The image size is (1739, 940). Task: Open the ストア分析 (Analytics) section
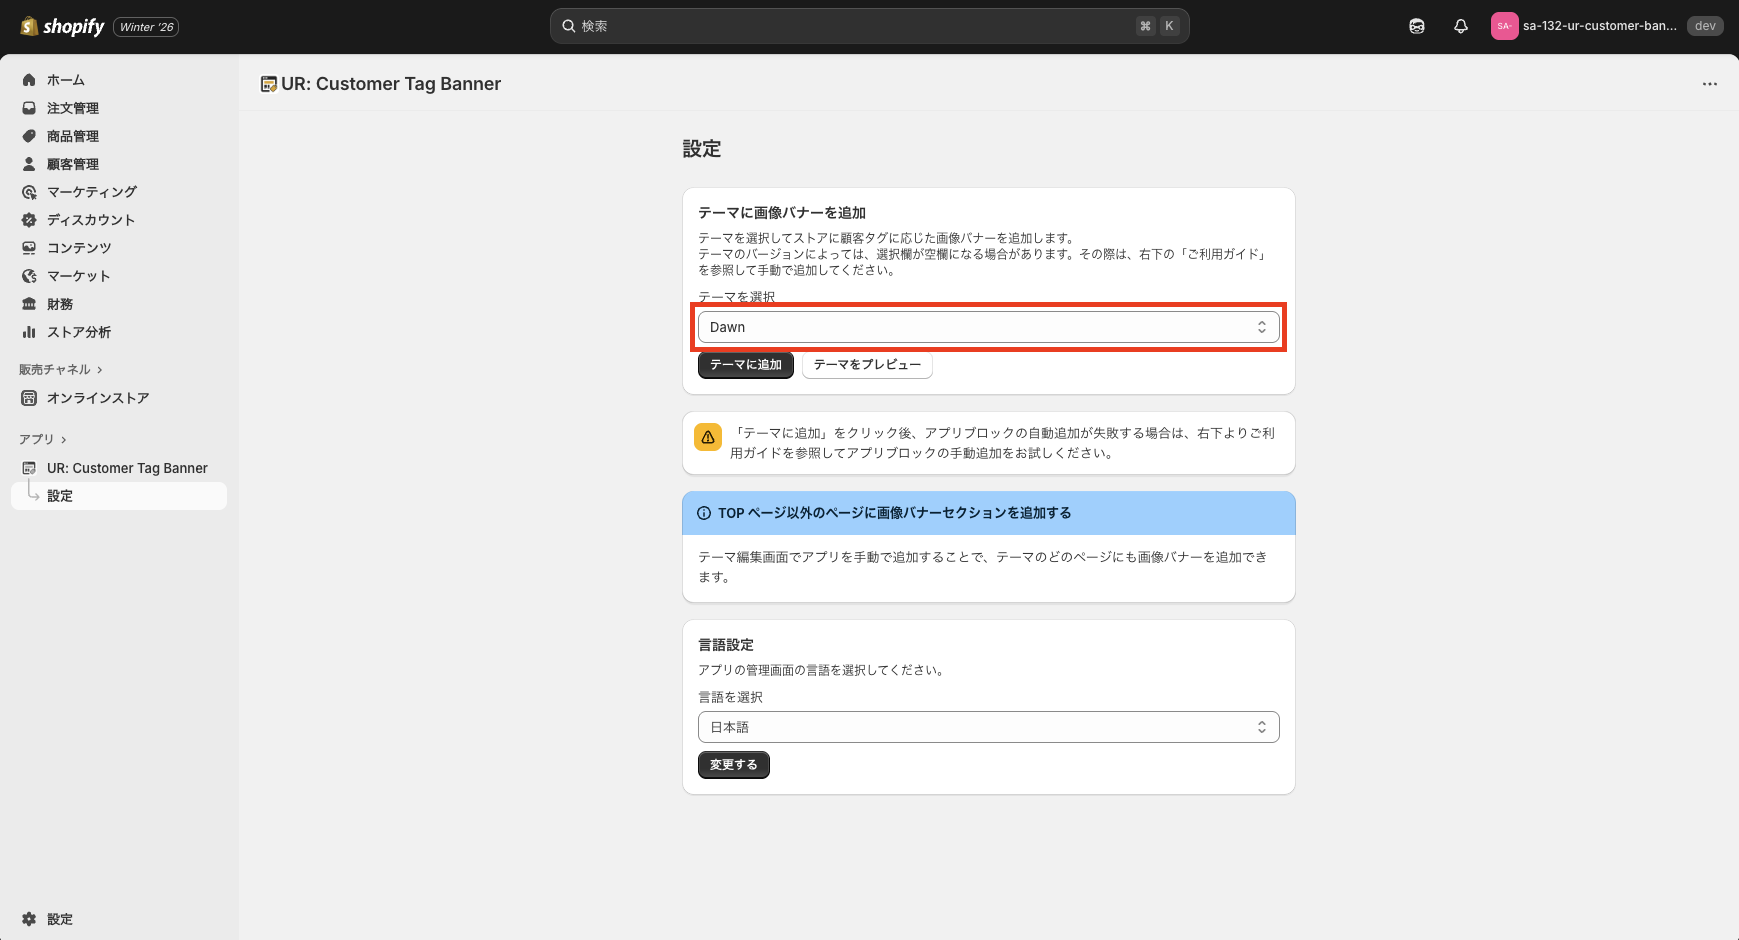click(79, 332)
